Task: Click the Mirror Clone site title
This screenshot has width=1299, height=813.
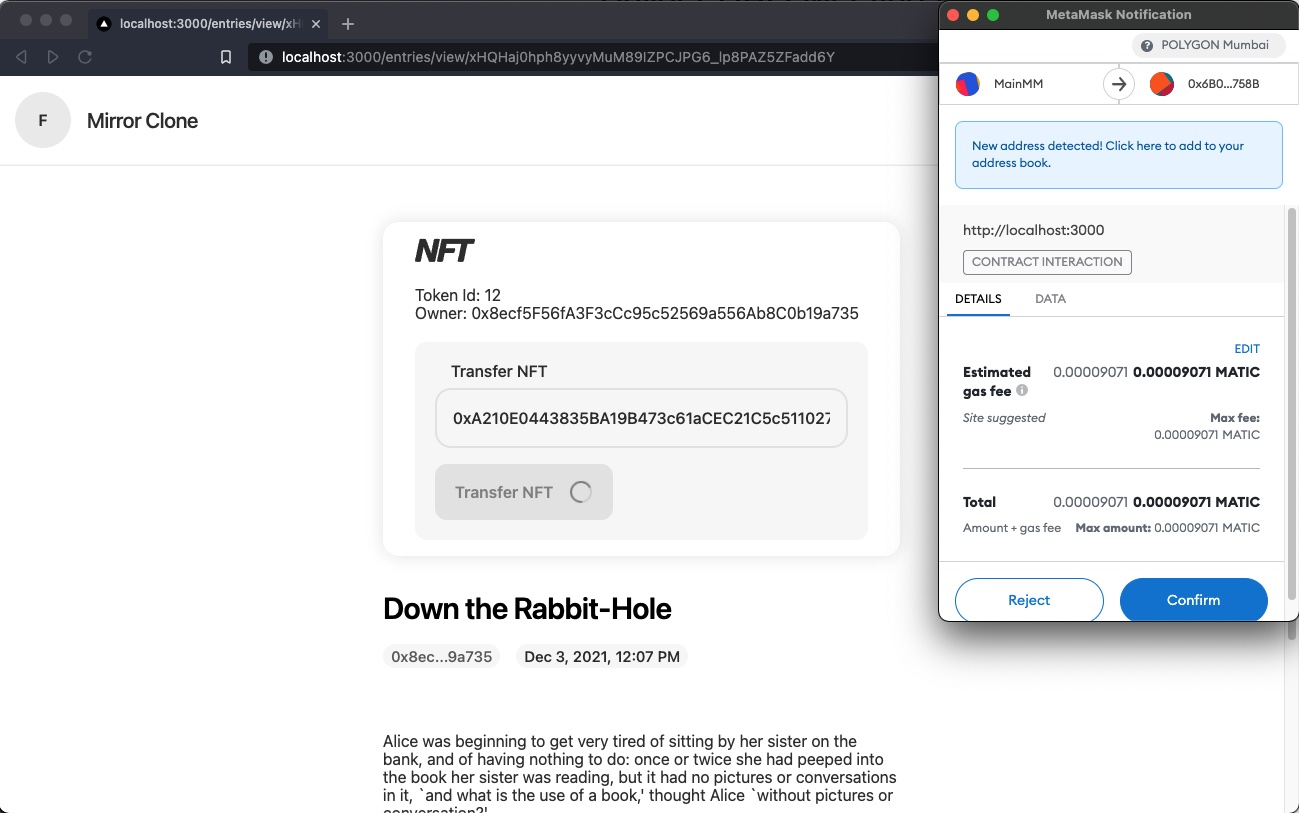Action: (142, 121)
